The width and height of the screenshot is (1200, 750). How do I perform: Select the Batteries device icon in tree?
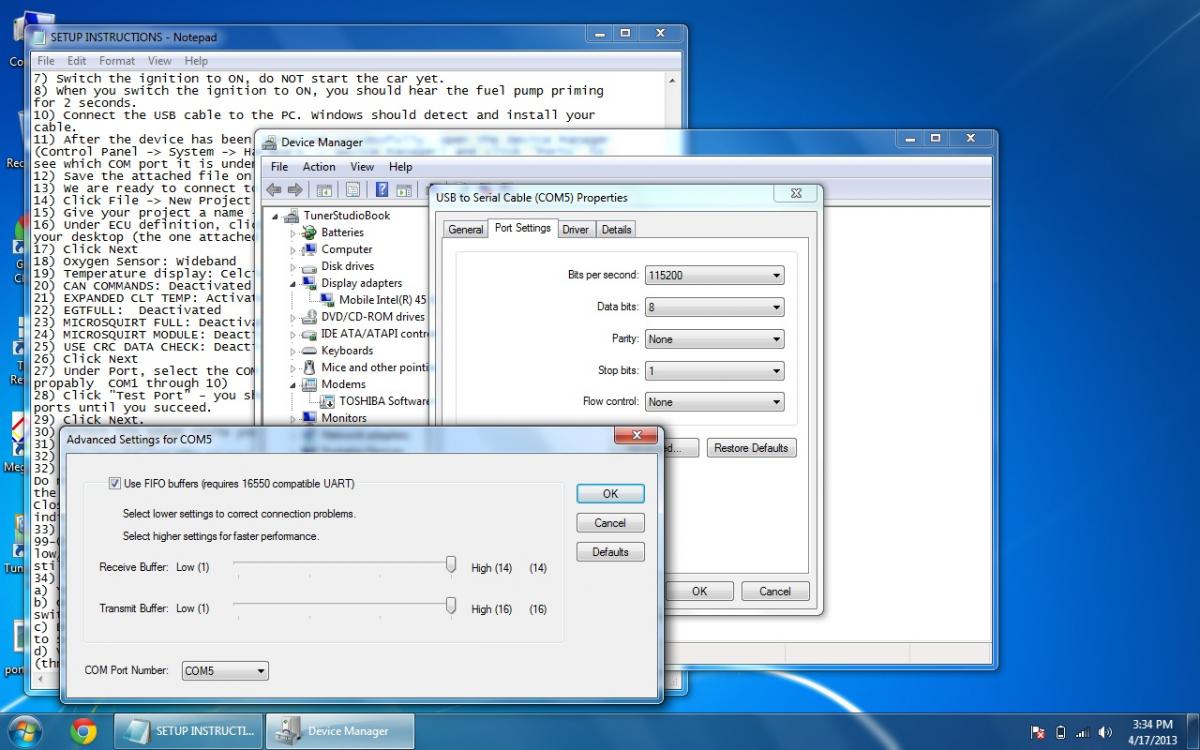(309, 232)
